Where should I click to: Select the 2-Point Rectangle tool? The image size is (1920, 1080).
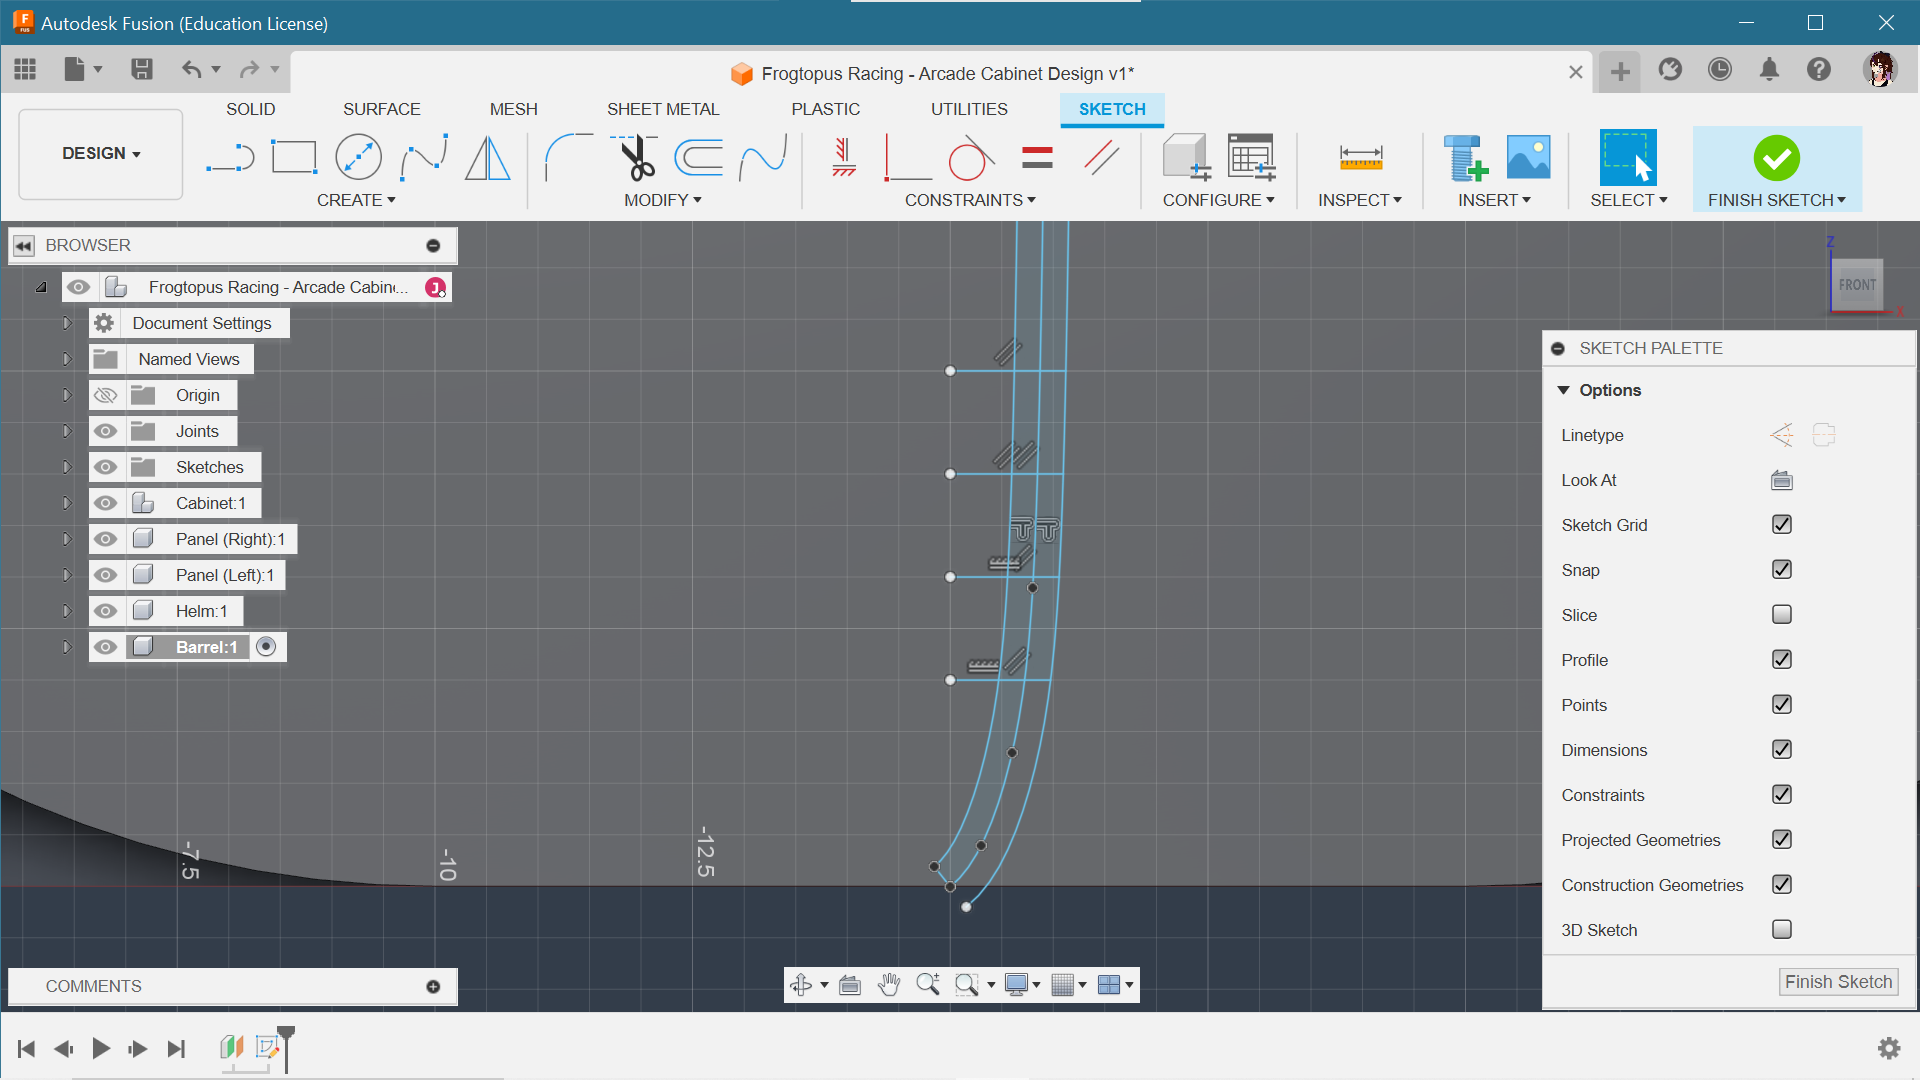click(294, 158)
